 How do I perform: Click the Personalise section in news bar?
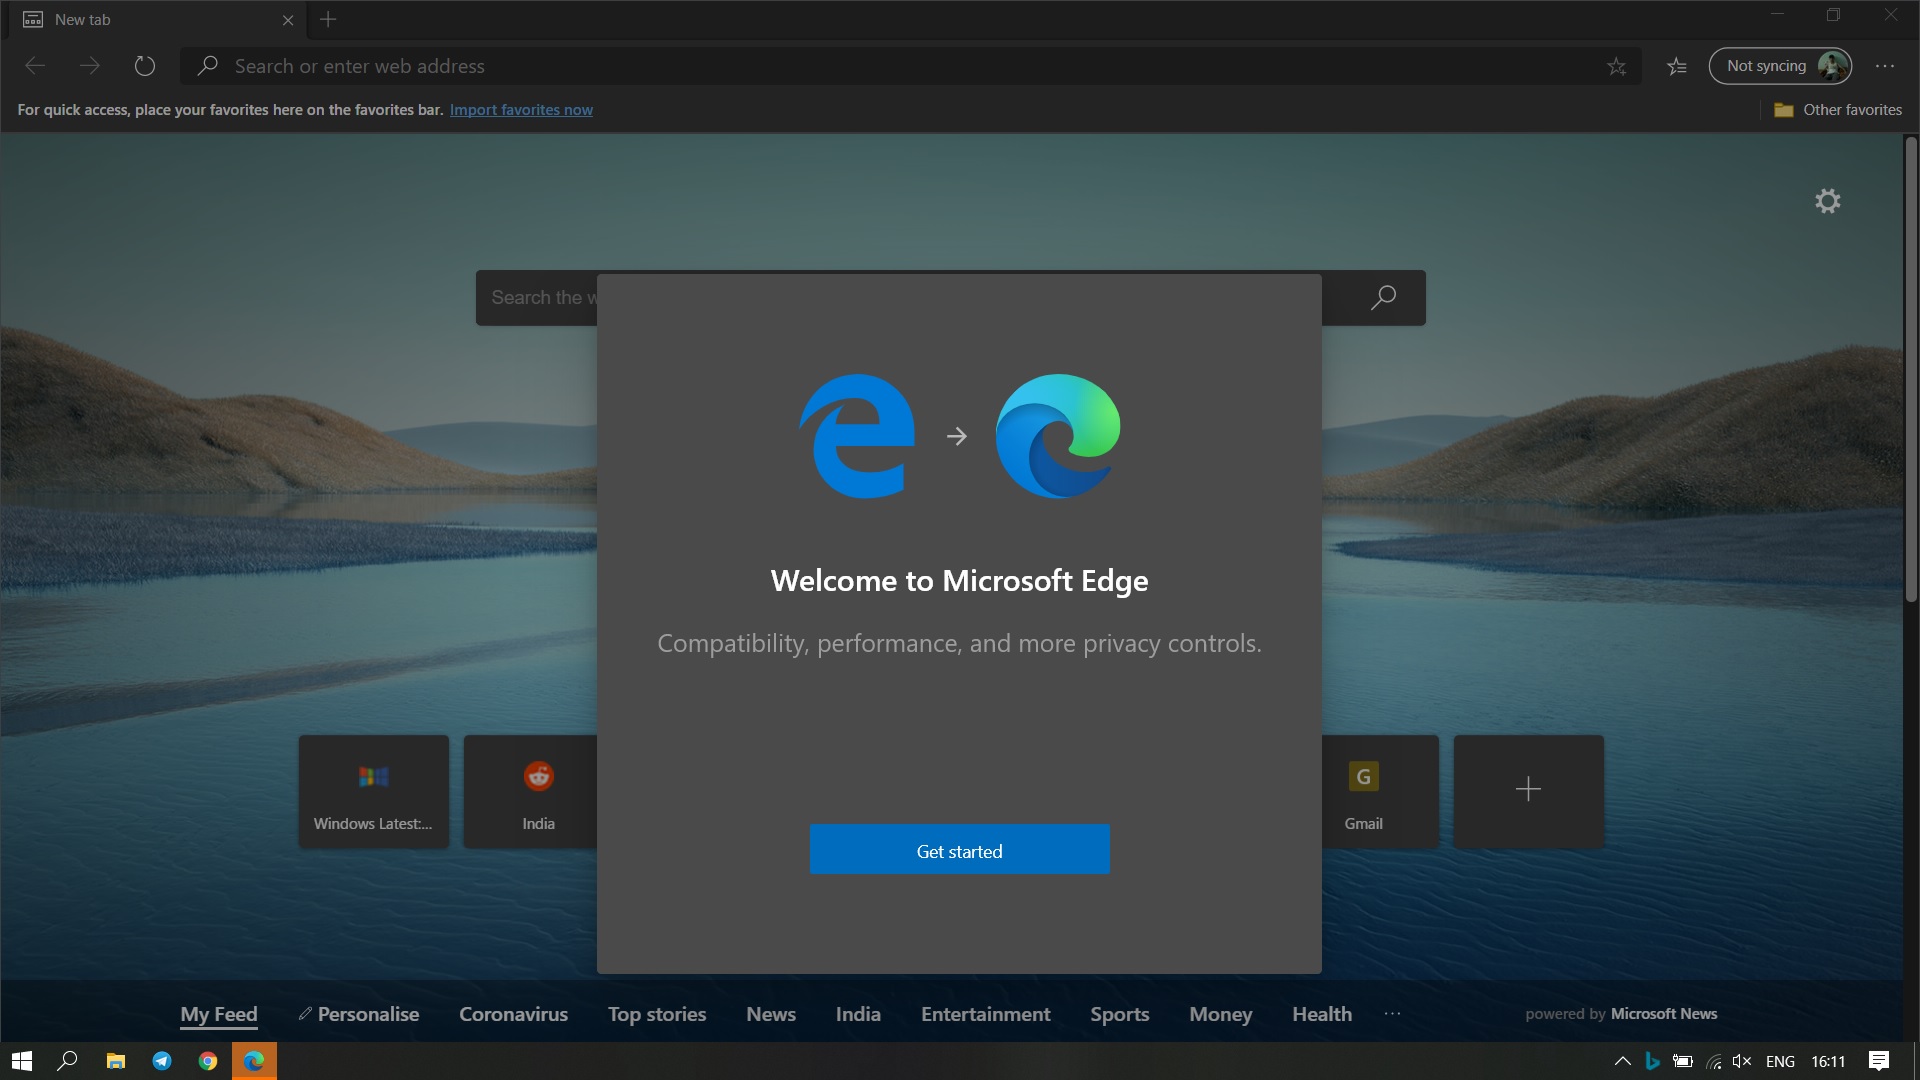click(x=357, y=1013)
